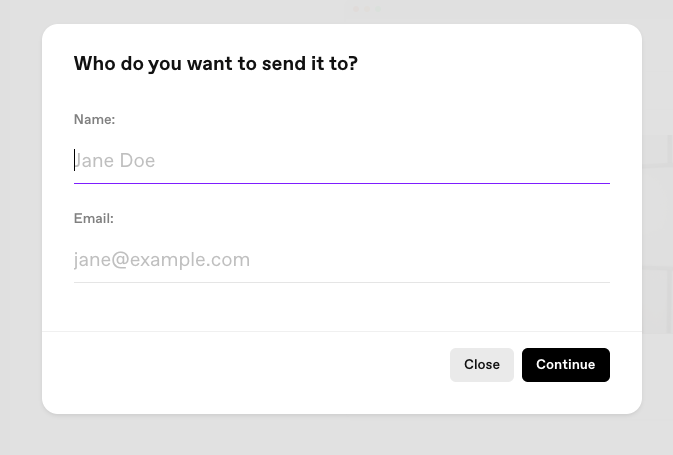This screenshot has width=673, height=455.
Task: Focus the Email field showing jane@example.com
Action: click(x=342, y=260)
